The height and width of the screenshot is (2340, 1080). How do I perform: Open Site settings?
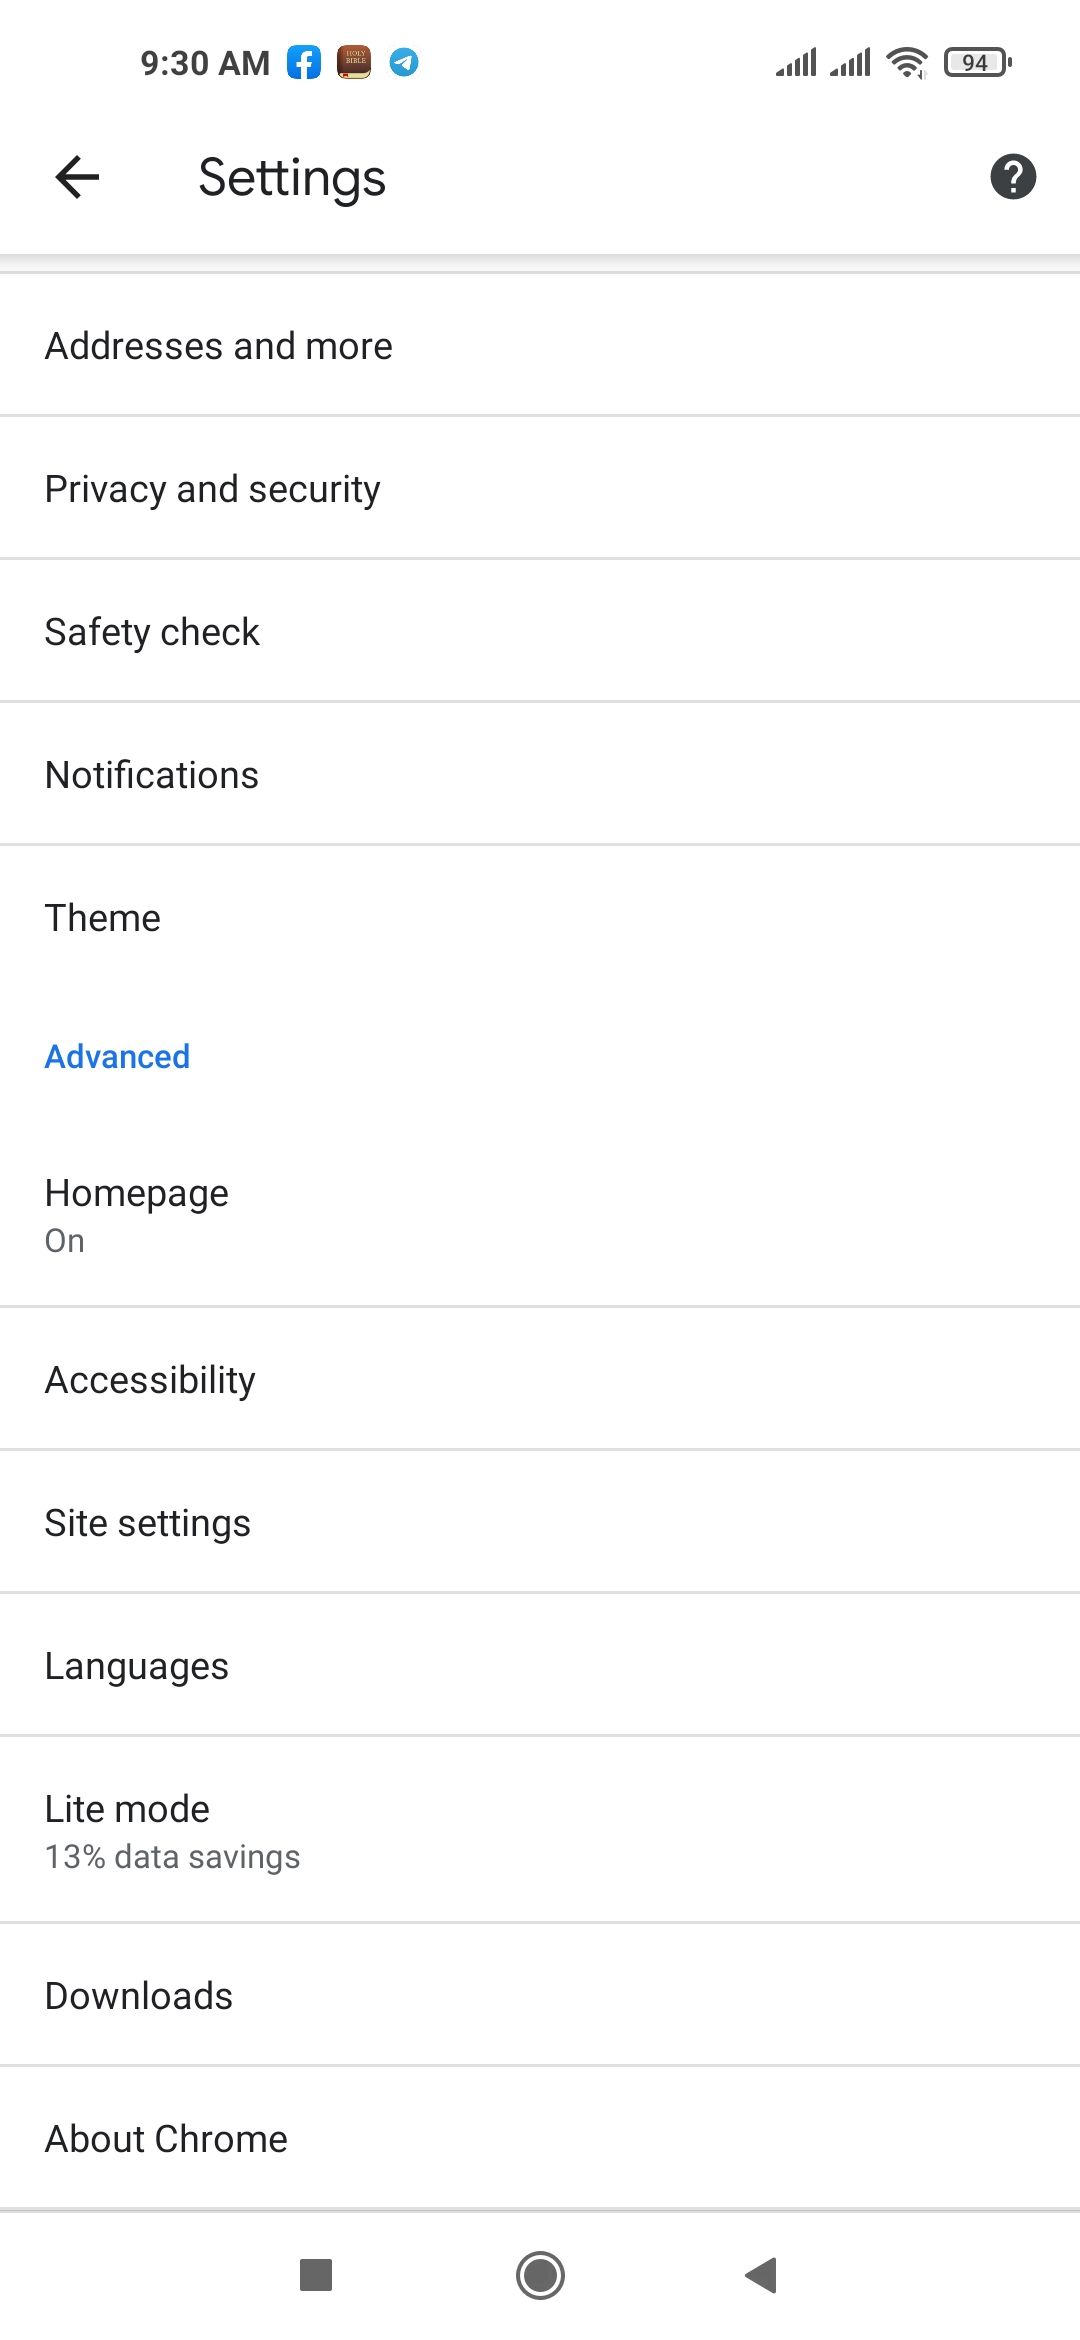[x=147, y=1522]
